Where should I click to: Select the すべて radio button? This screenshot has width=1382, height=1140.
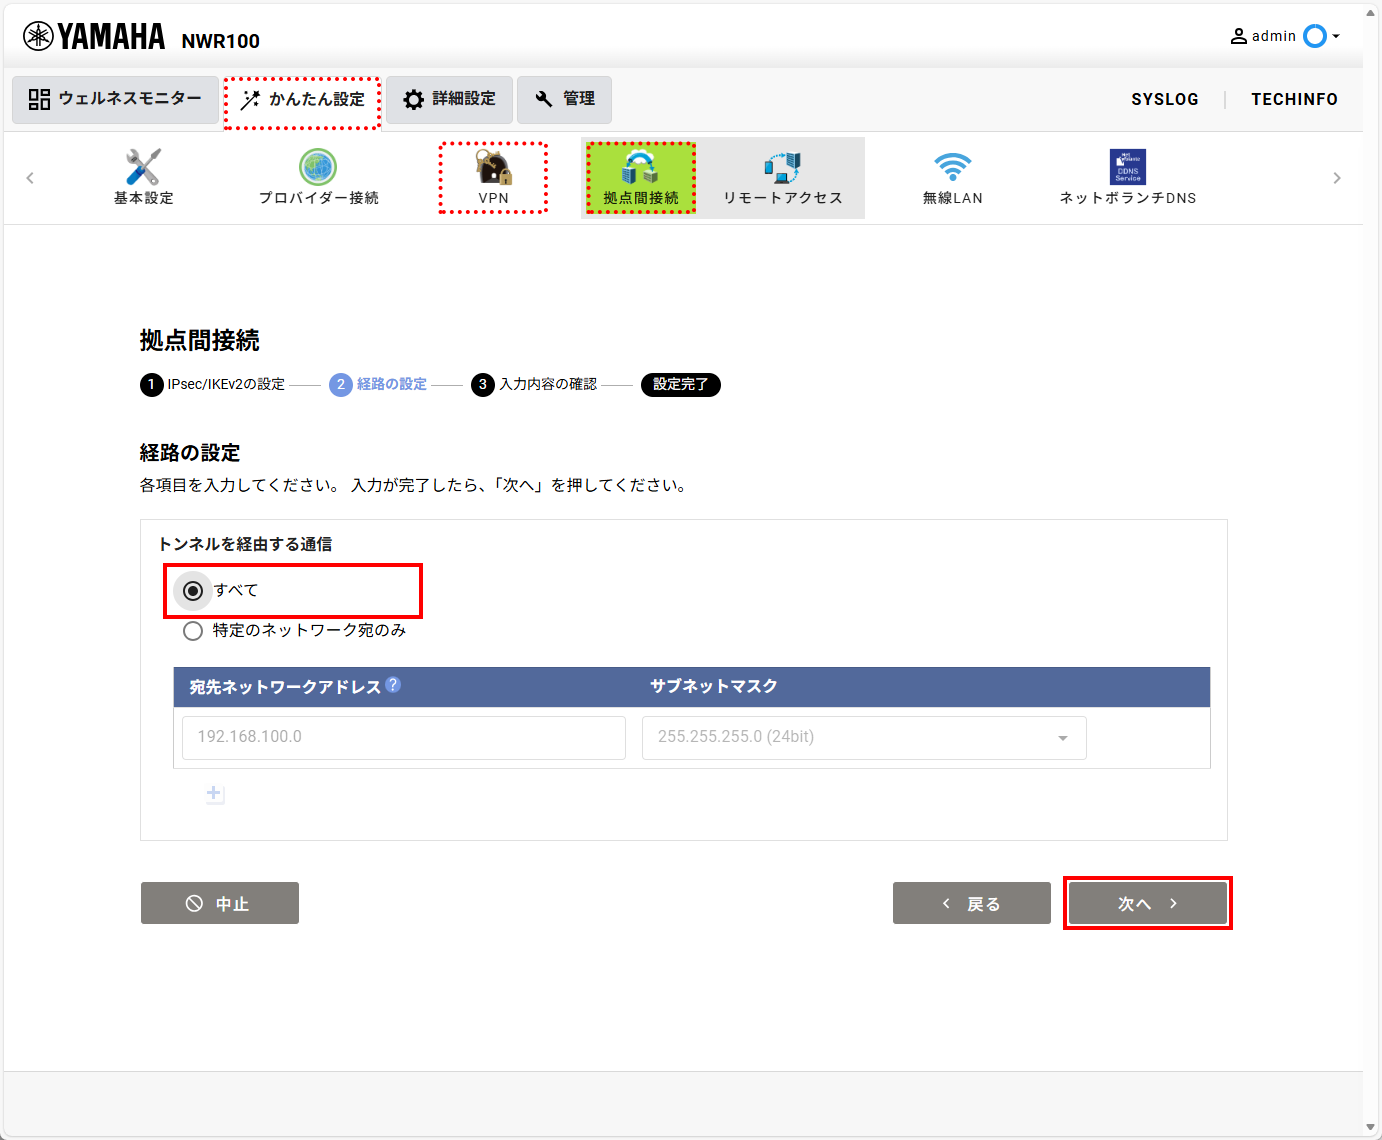(193, 591)
